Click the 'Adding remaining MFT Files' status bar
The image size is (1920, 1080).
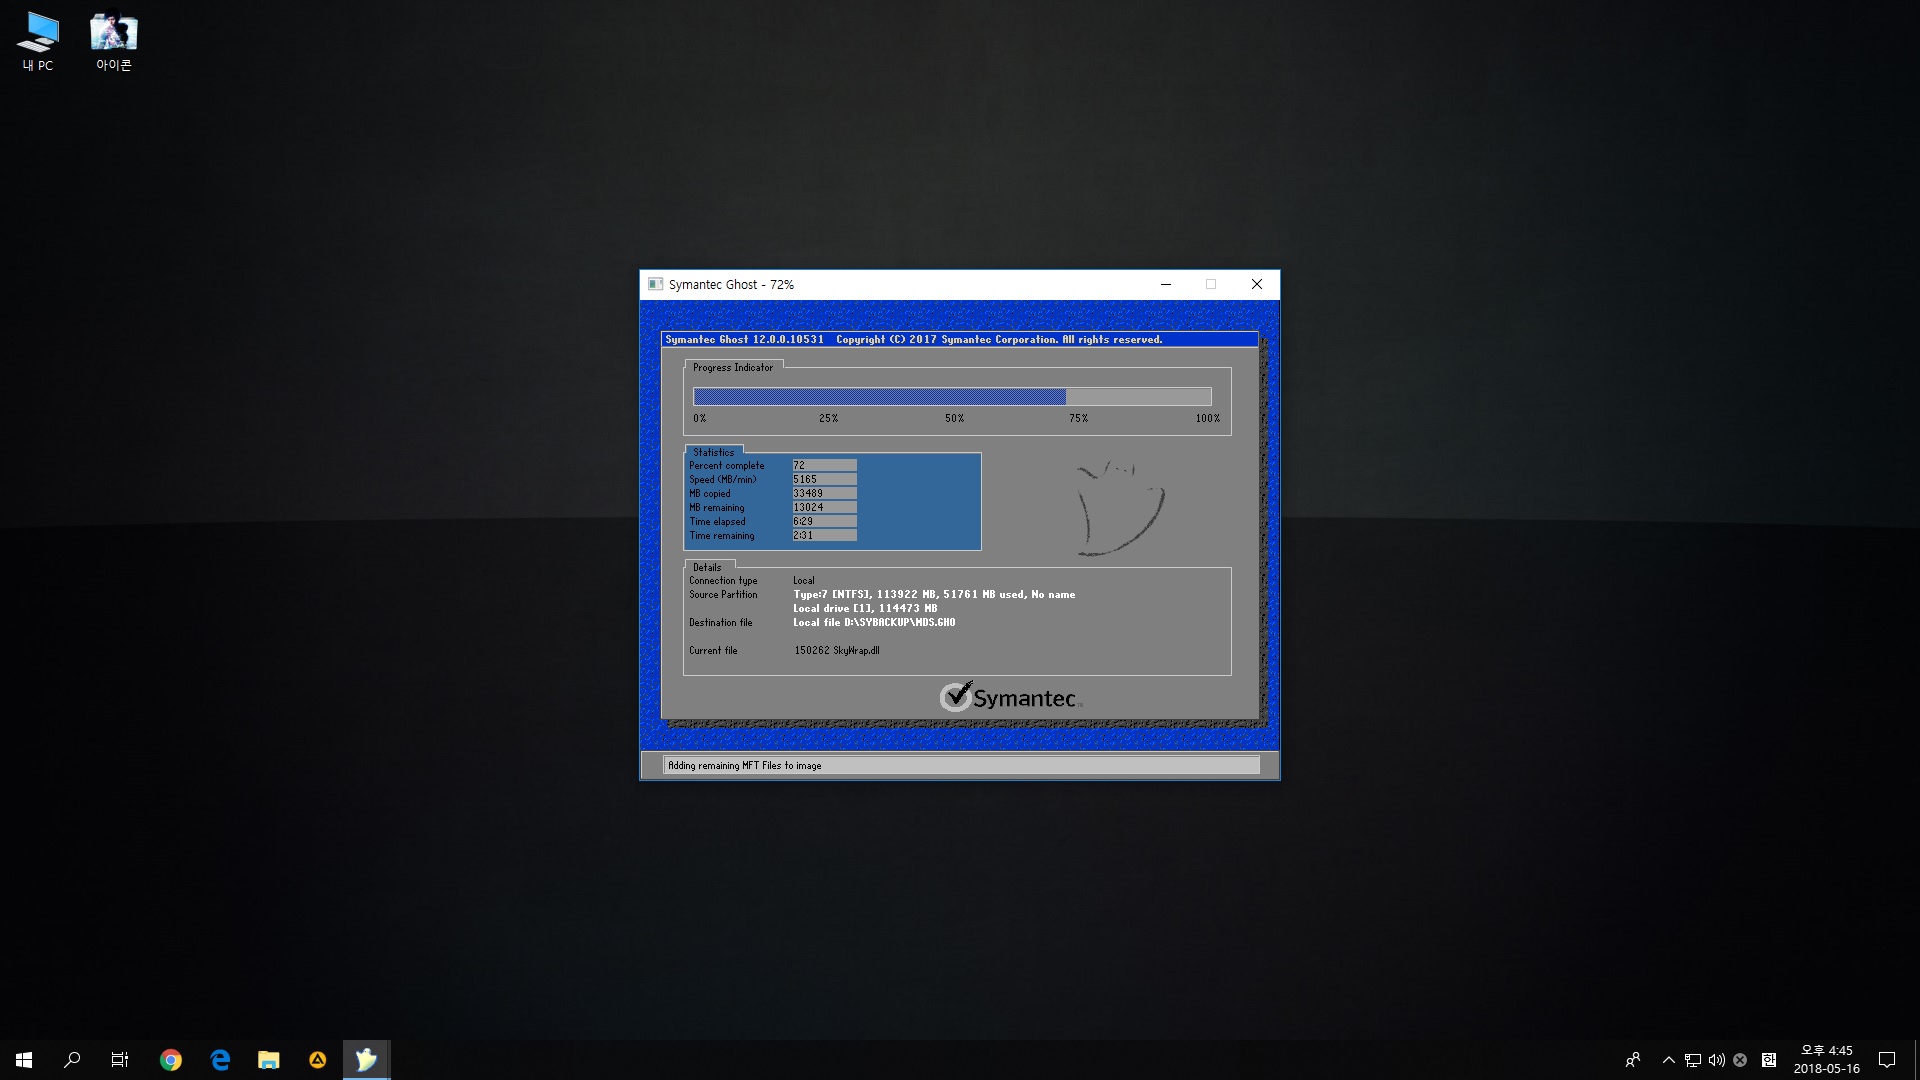(961, 765)
